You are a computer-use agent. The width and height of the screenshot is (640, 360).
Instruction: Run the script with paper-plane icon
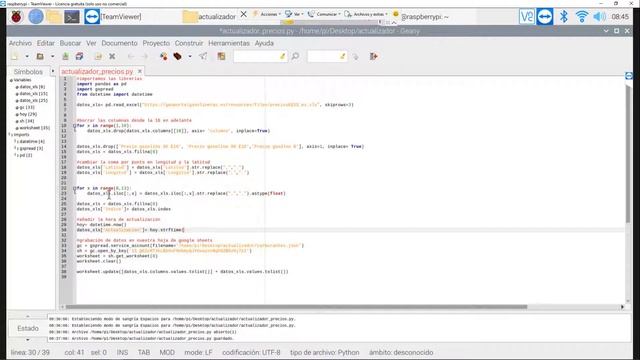point(203,56)
